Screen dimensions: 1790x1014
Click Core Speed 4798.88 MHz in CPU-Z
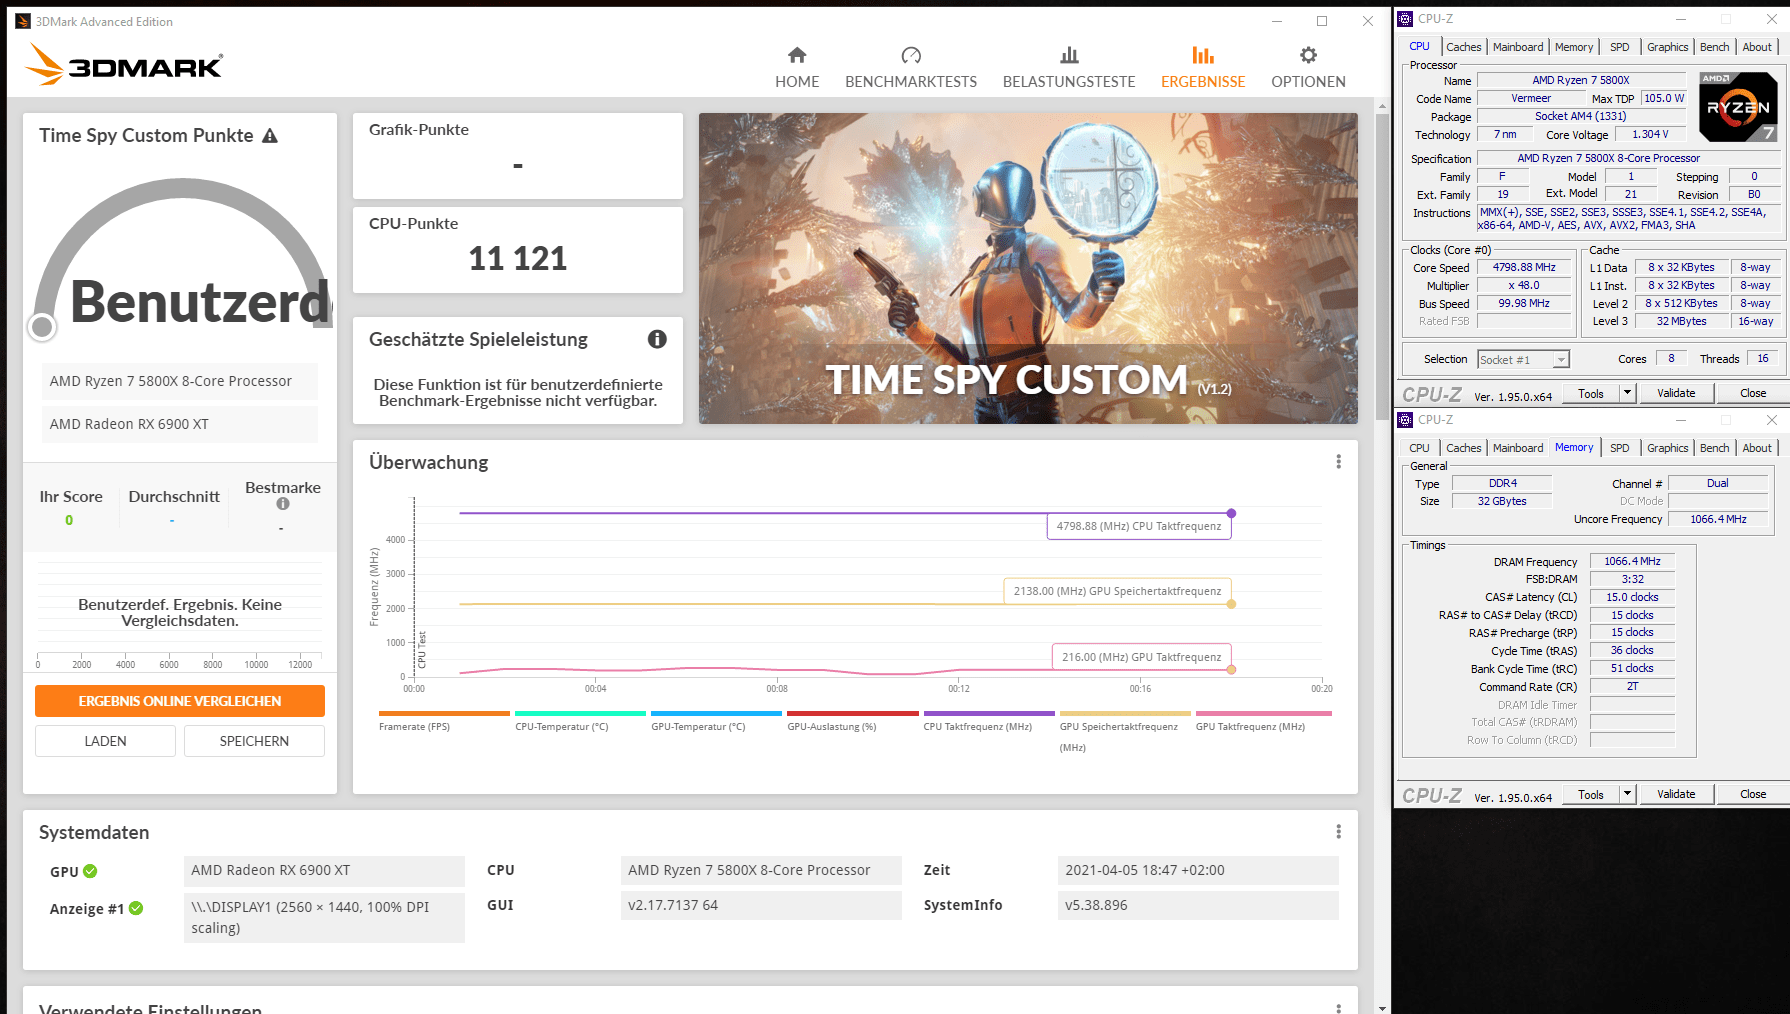click(1524, 268)
